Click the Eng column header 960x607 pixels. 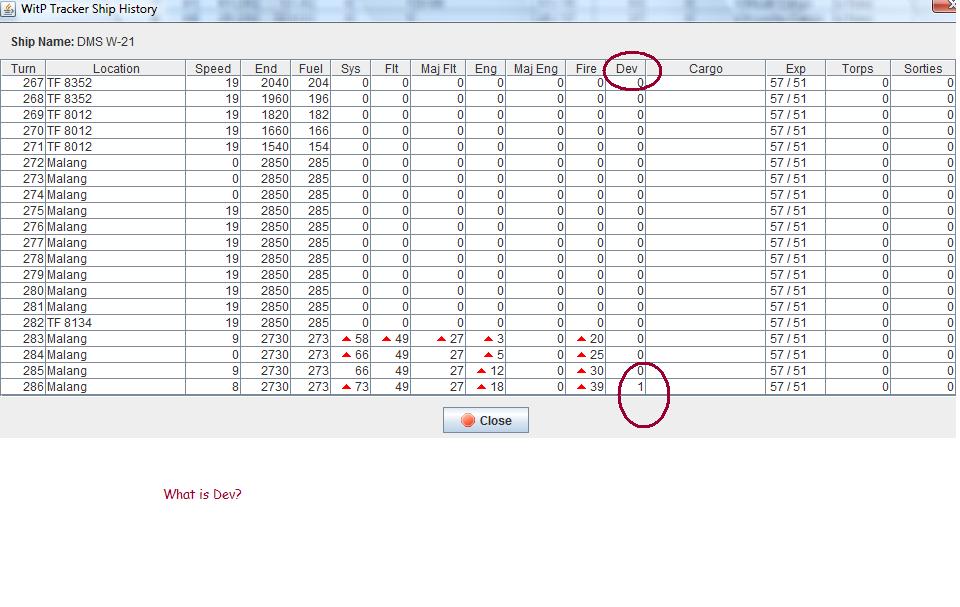(486, 69)
